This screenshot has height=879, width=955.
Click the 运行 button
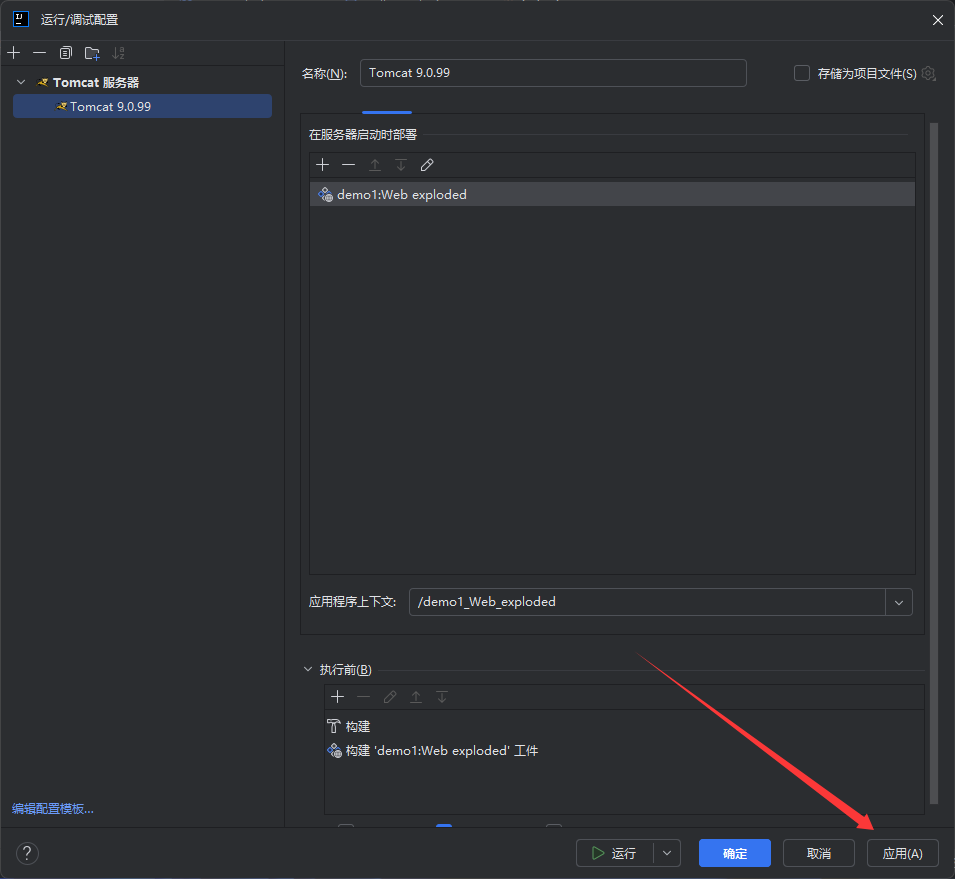615,853
